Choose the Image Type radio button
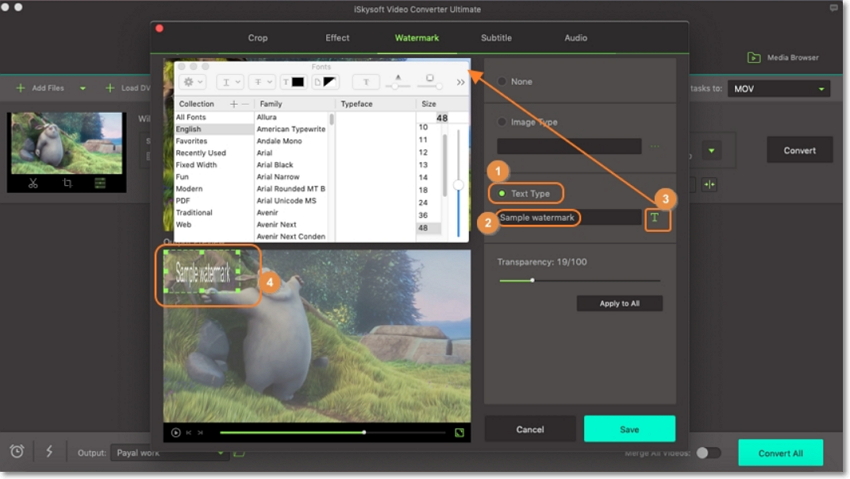 click(502, 122)
